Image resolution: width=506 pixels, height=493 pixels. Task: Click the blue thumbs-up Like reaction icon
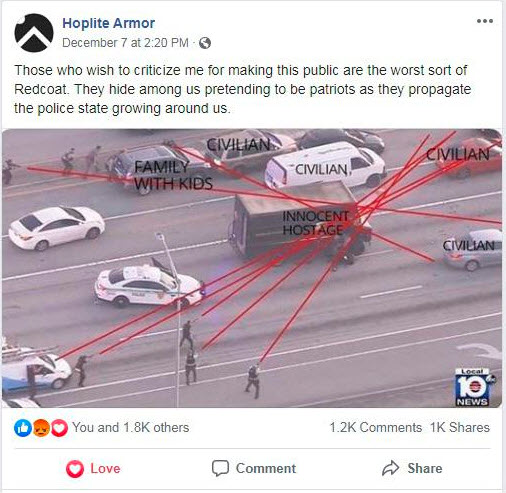[23, 428]
